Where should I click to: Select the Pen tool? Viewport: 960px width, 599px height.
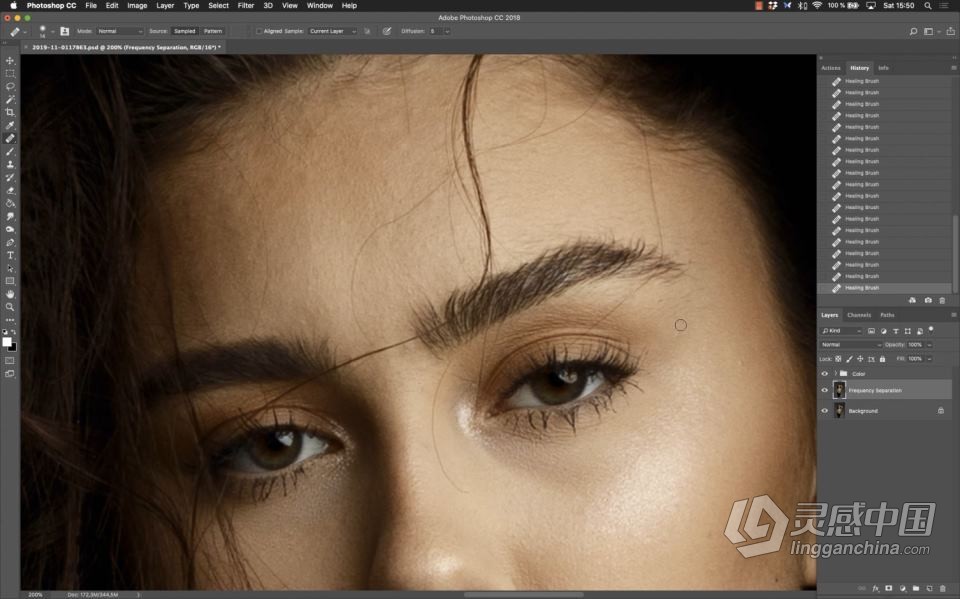10,243
